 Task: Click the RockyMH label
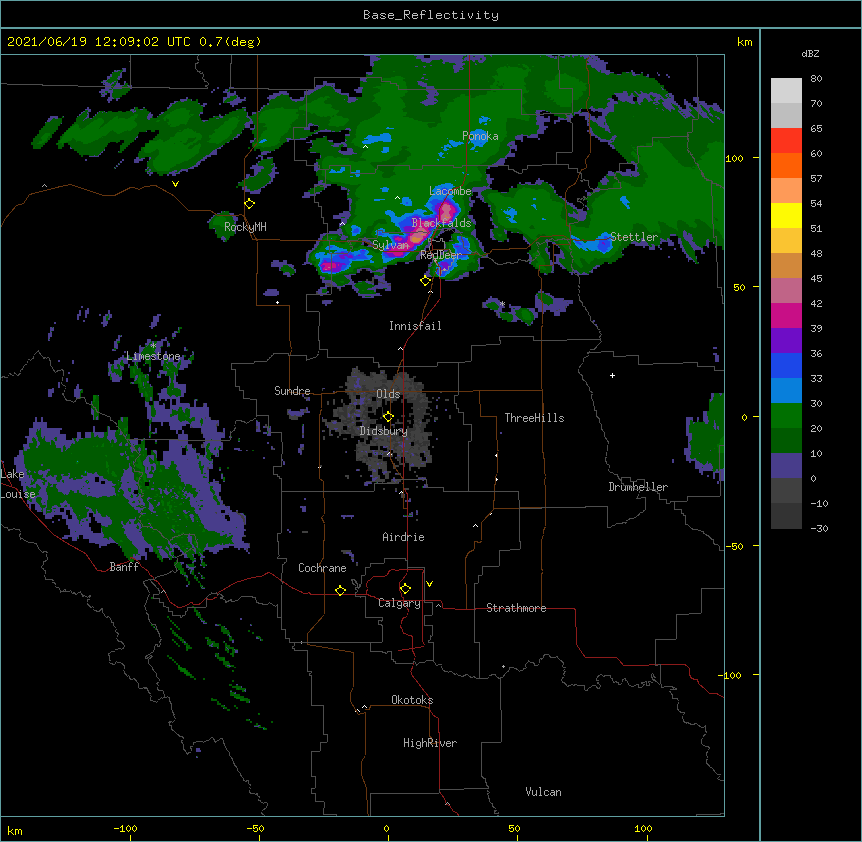tap(245, 227)
